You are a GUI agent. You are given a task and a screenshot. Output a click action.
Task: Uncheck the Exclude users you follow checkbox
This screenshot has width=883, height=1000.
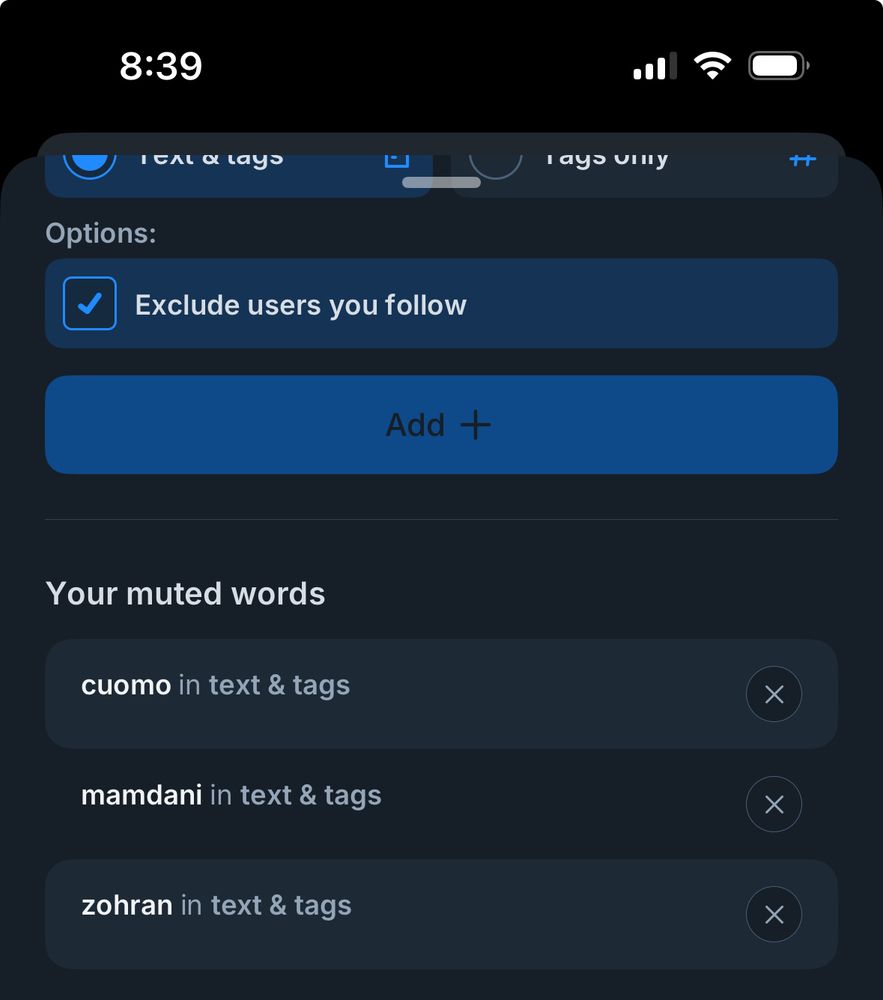pos(90,303)
